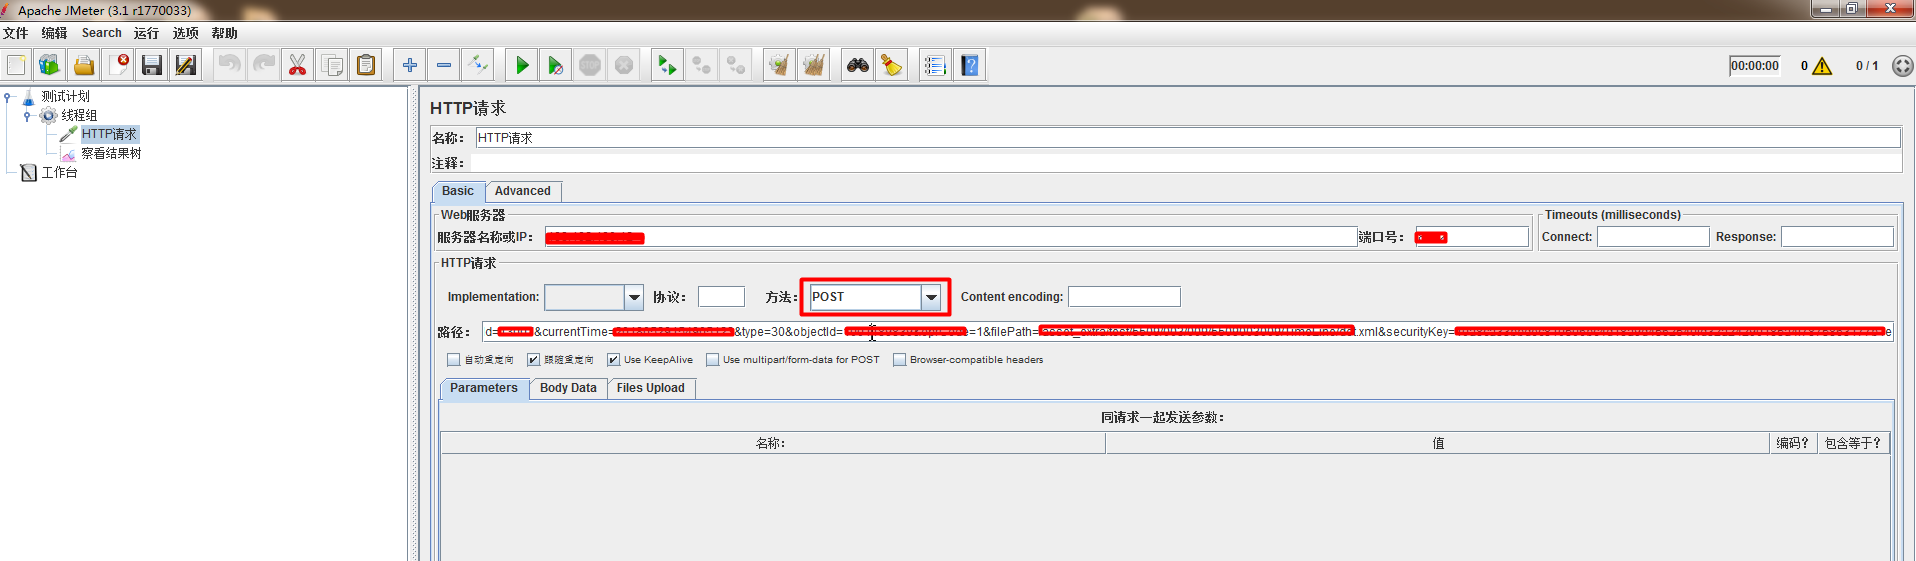Screen dimensions: 1916x561
Task: Collapse all tree nodes with minus icon
Action: (x=444, y=66)
